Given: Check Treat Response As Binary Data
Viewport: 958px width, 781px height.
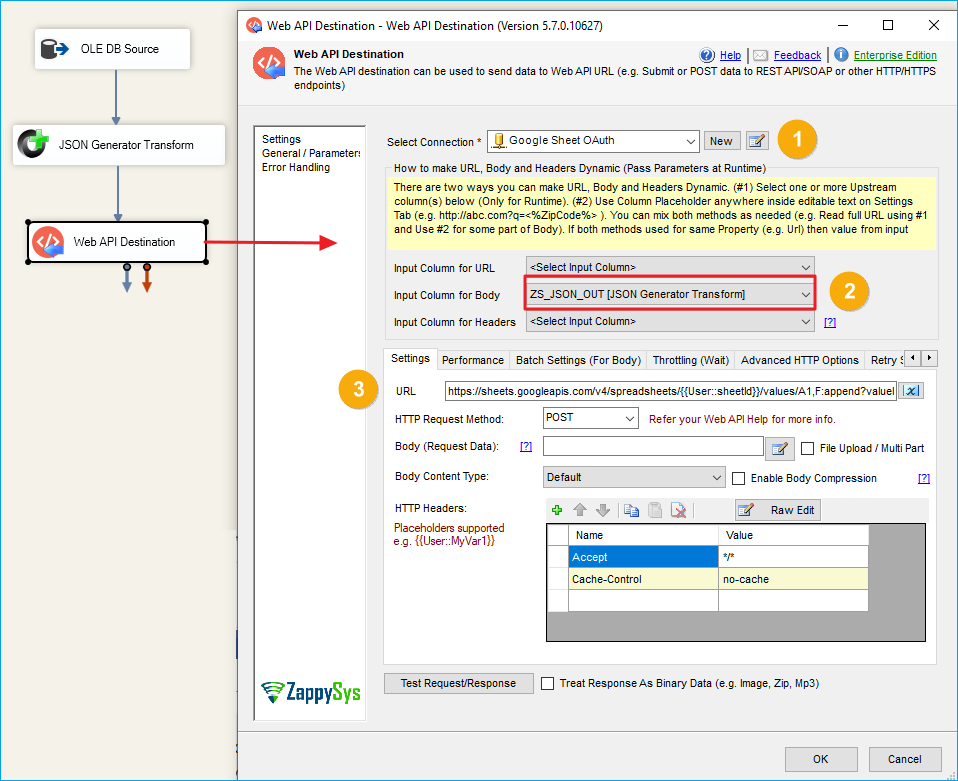Looking at the screenshot, I should click(547, 683).
